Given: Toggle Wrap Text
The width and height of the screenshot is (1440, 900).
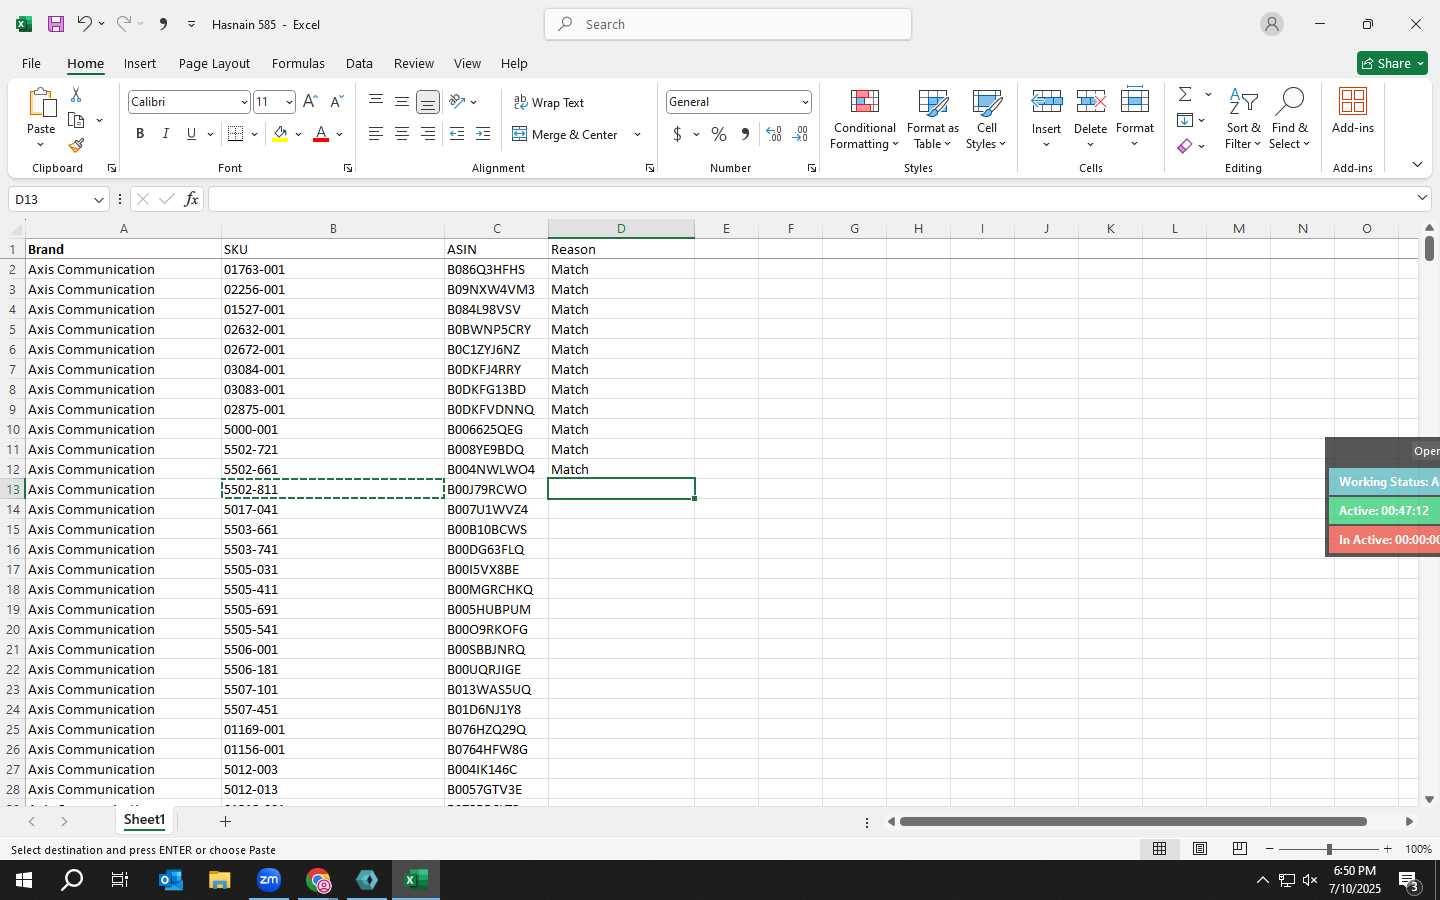Looking at the screenshot, I should (x=548, y=103).
